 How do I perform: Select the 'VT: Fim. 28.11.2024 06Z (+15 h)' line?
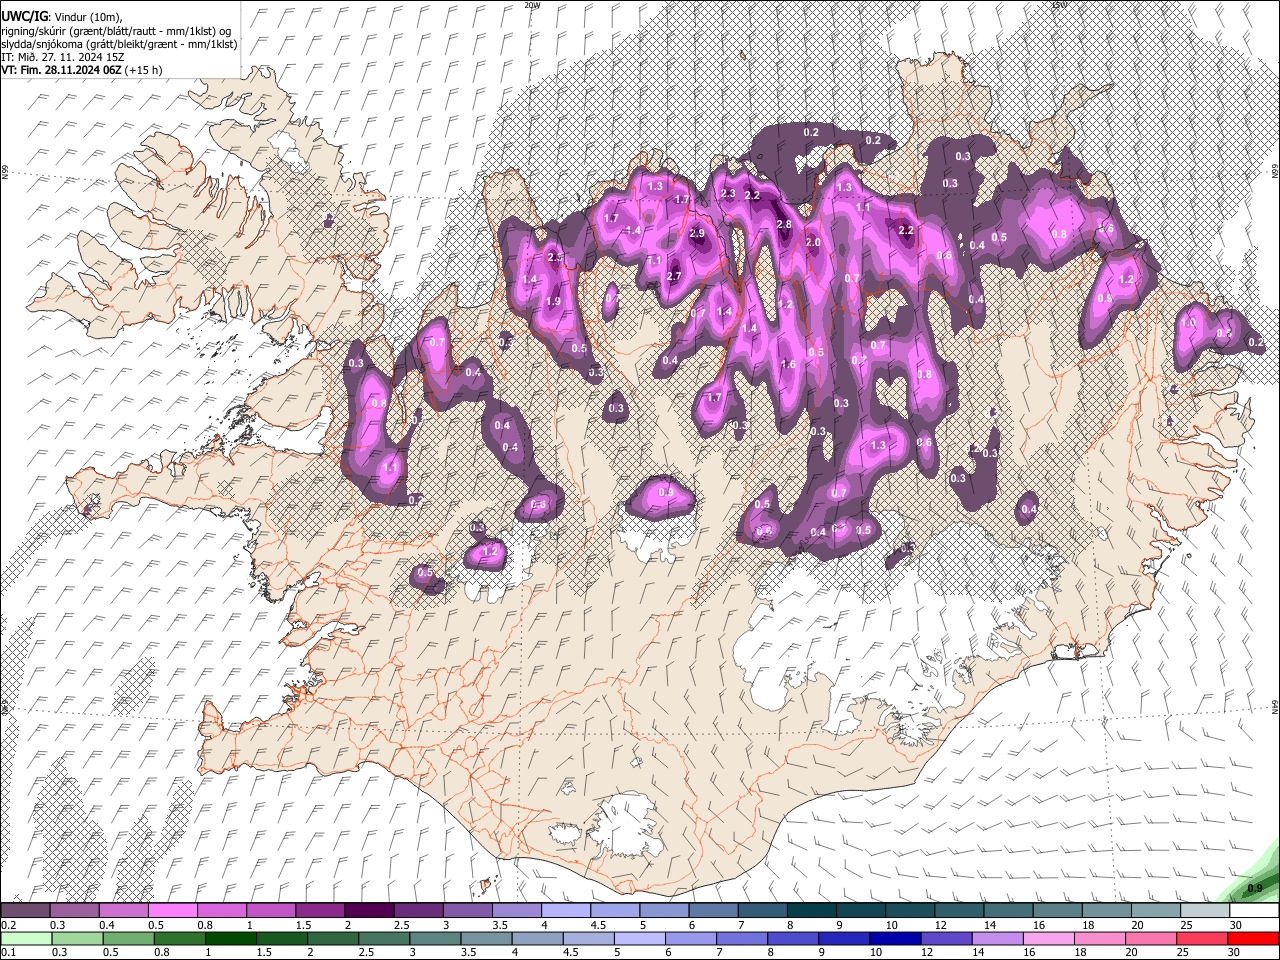(81, 70)
